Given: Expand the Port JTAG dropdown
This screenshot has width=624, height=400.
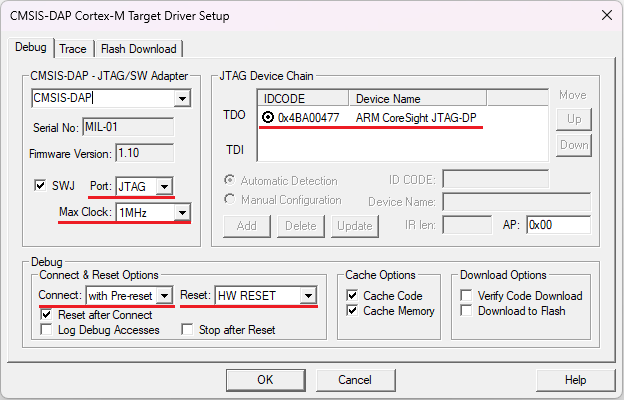Looking at the screenshot, I should pyautogui.click(x=164, y=186).
